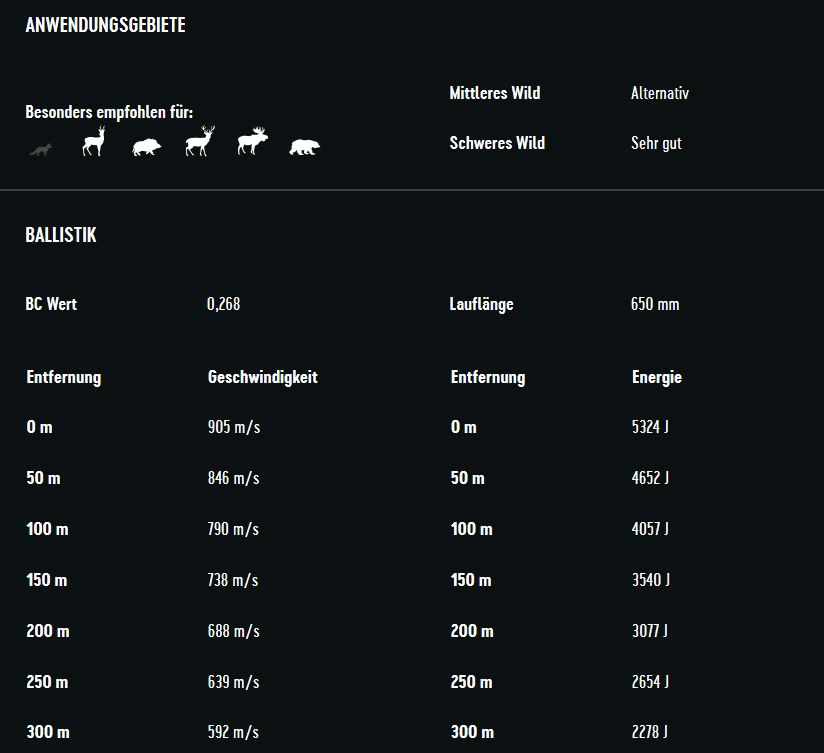The width and height of the screenshot is (824, 753).
Task: Click the red stag icon
Action: (200, 142)
